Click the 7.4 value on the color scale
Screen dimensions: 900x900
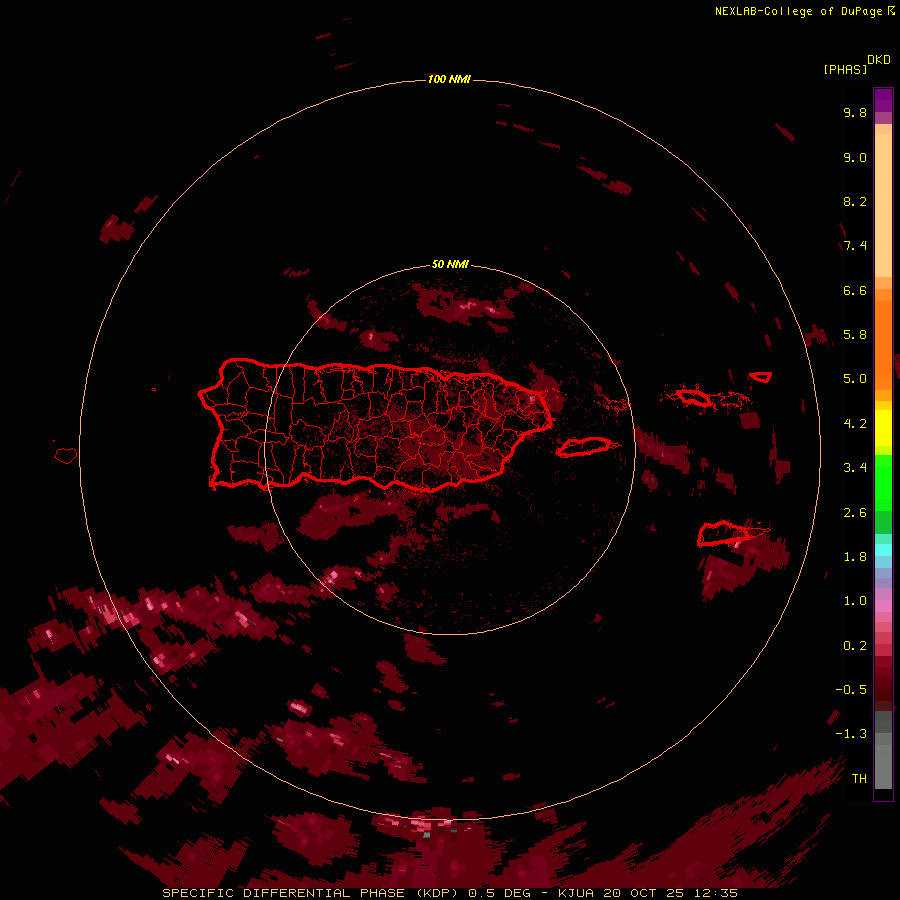[x=855, y=246]
